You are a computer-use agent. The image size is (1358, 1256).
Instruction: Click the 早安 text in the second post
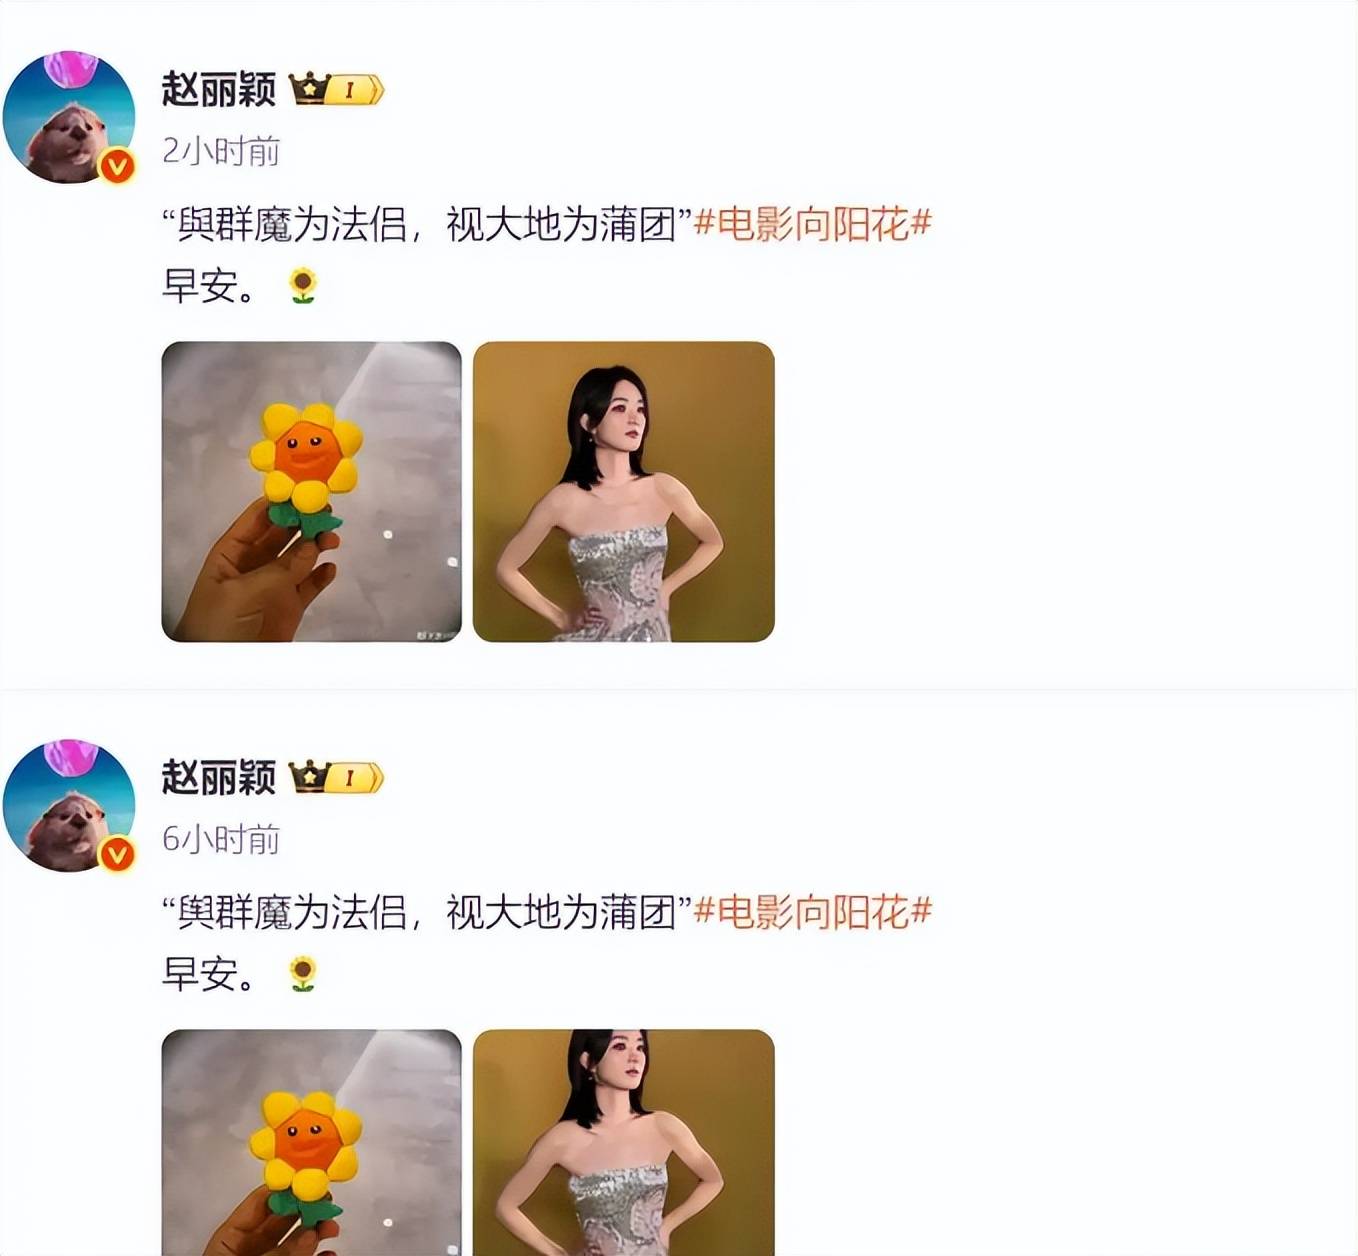click(x=200, y=974)
